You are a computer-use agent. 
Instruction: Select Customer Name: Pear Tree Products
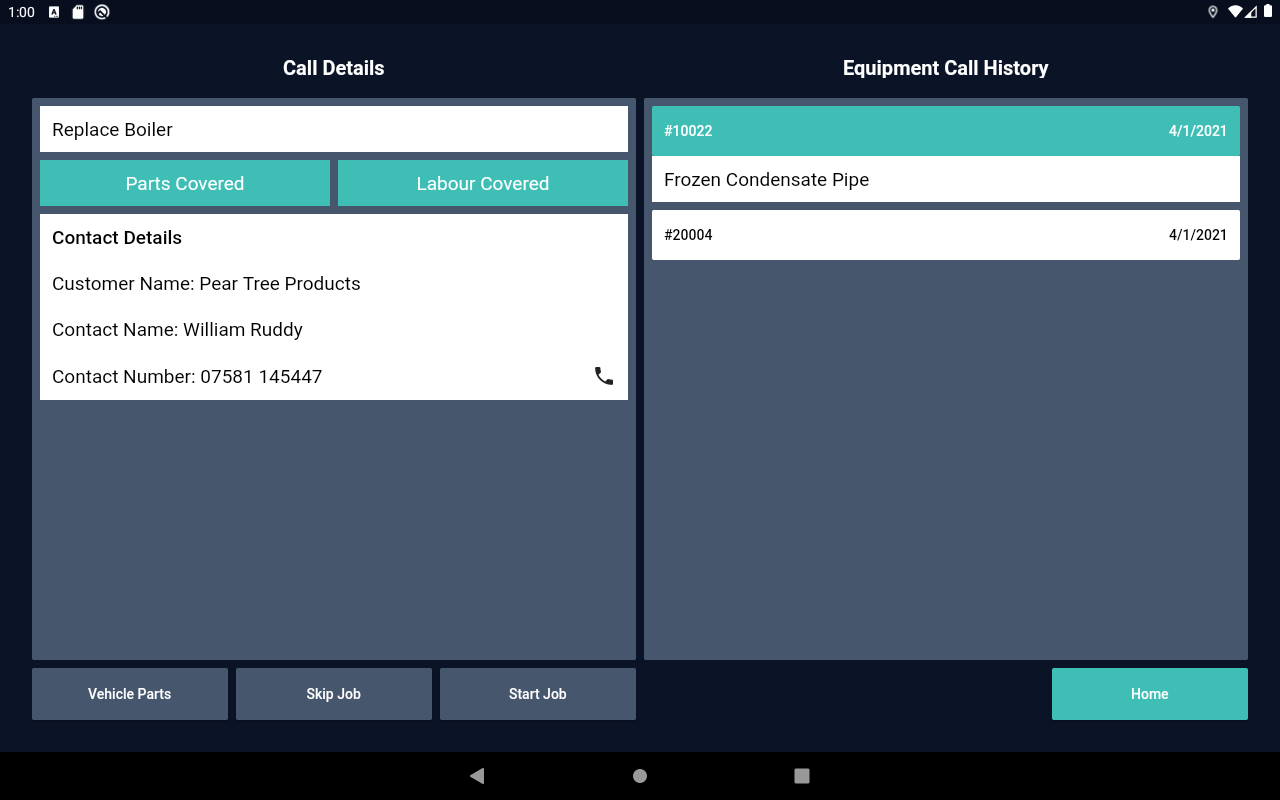pos(206,284)
